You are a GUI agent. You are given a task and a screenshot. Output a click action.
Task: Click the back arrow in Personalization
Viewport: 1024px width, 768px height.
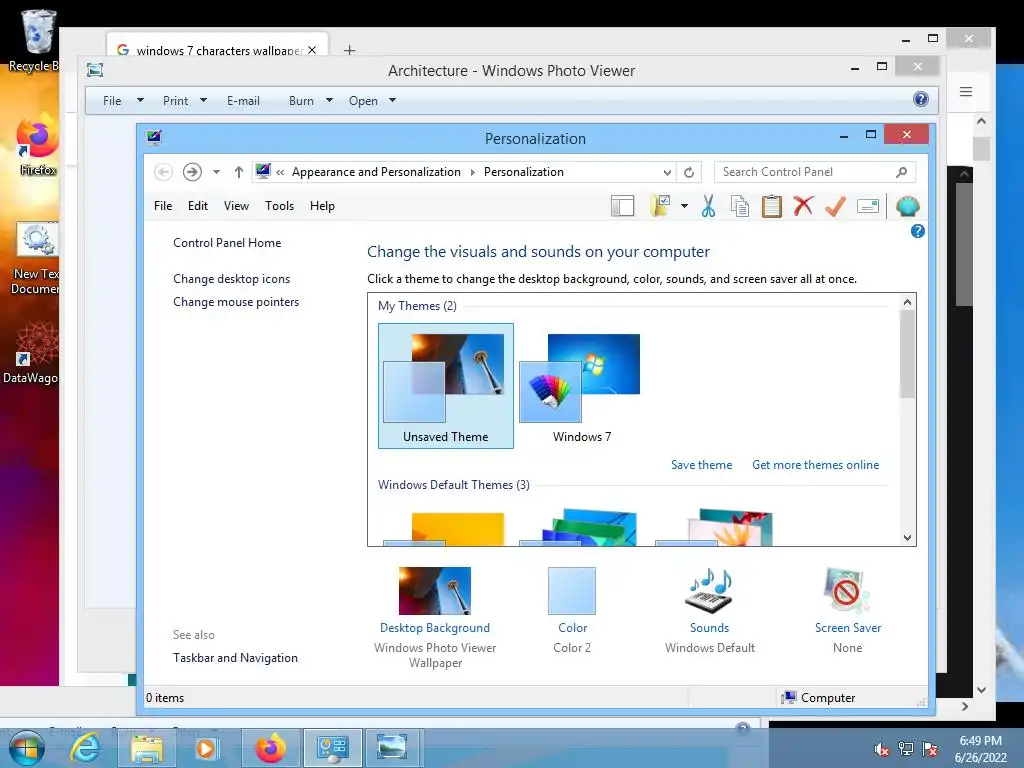(x=163, y=172)
